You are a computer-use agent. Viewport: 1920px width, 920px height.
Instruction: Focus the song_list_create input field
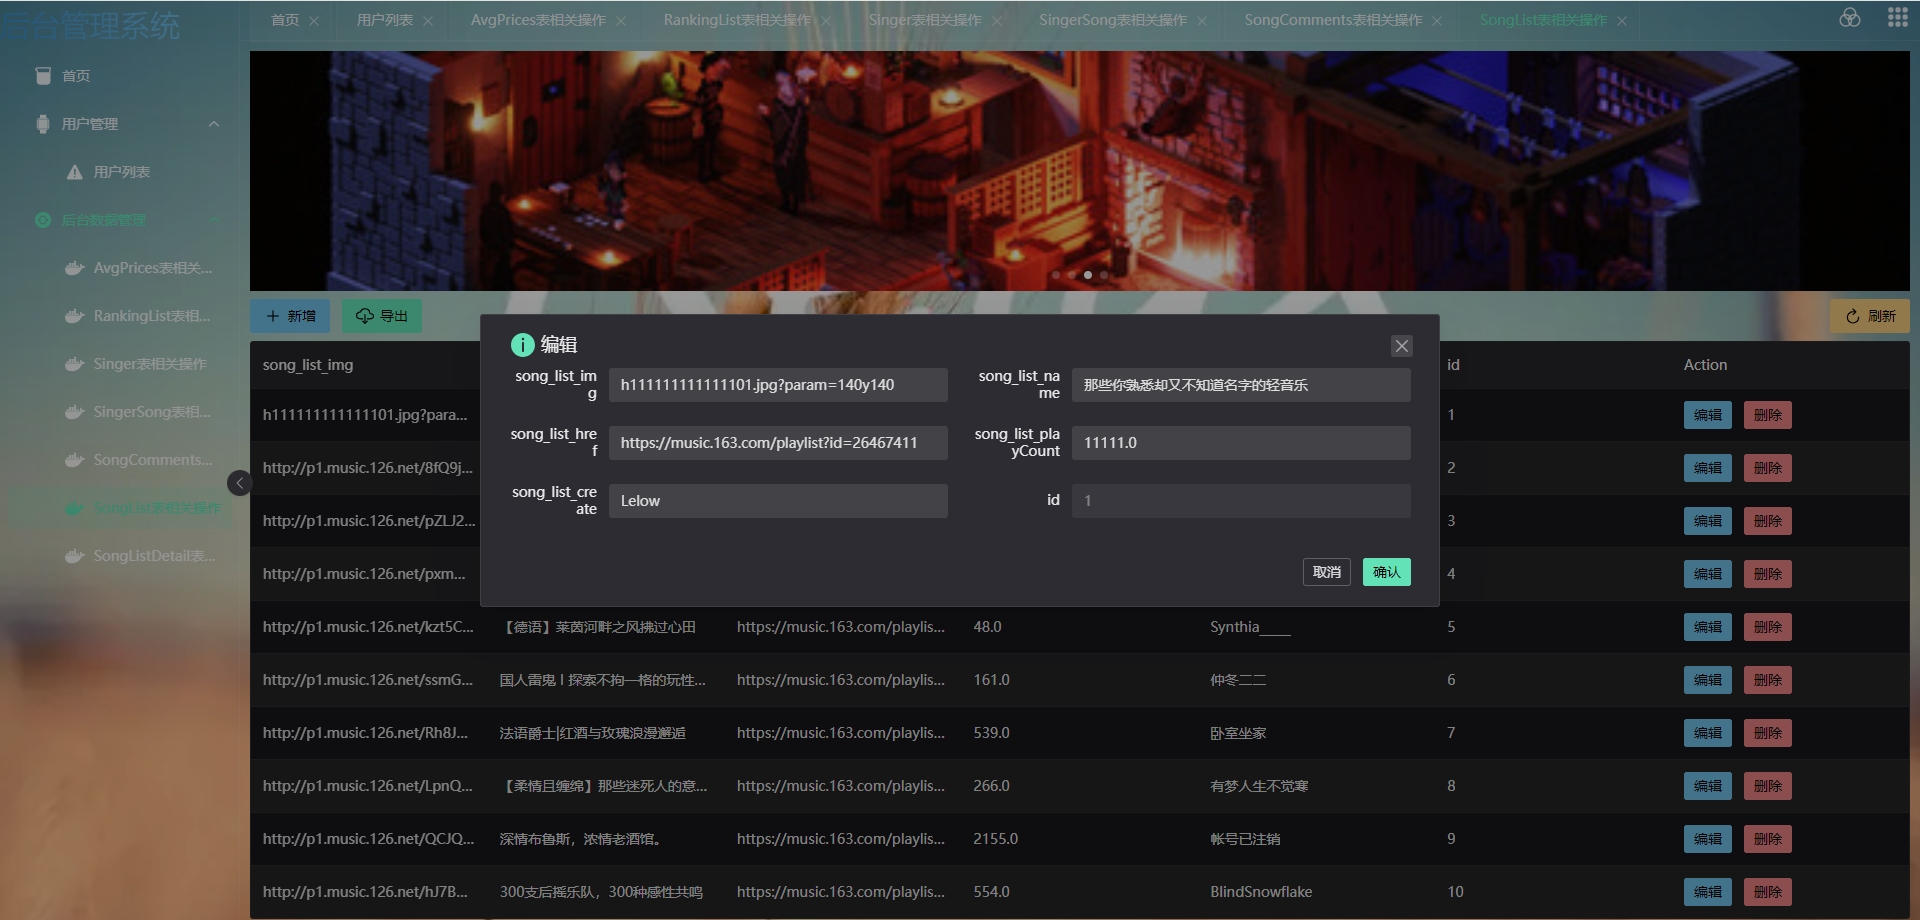778,501
